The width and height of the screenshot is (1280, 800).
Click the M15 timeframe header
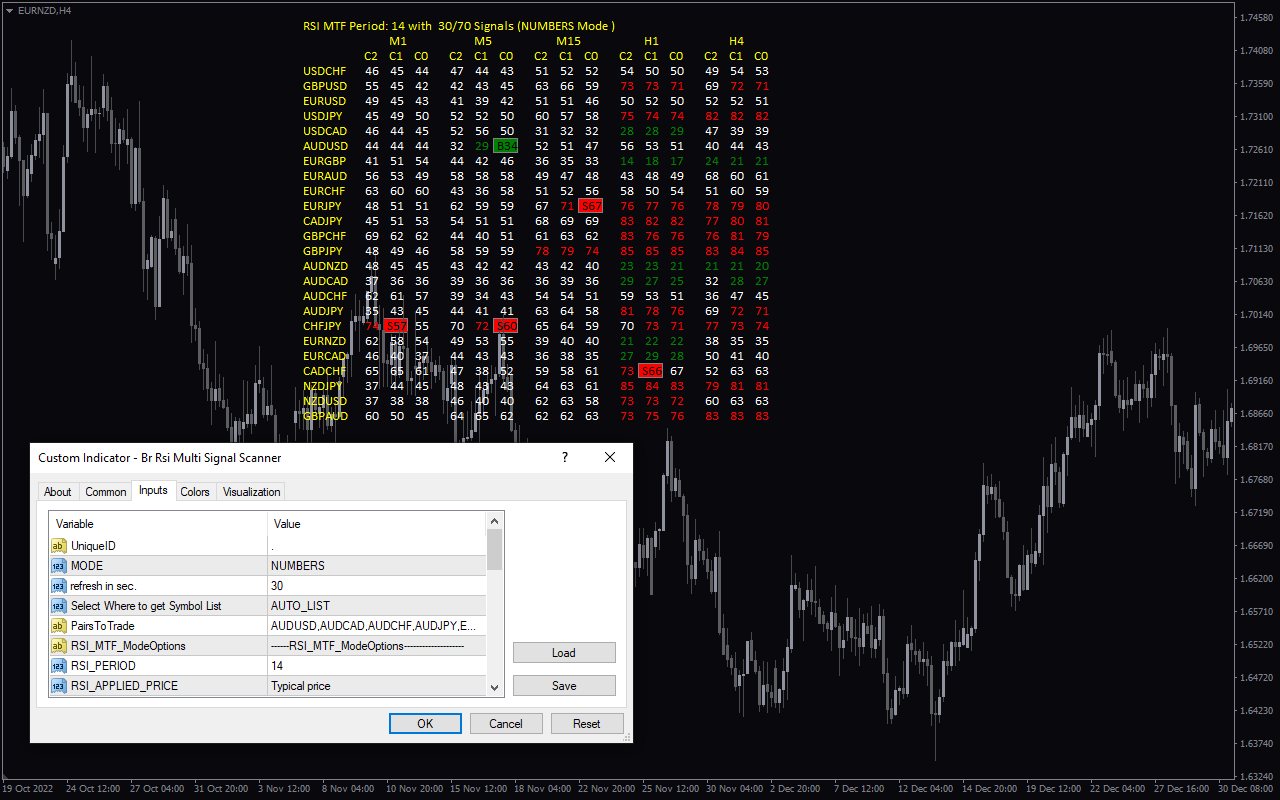(x=569, y=41)
